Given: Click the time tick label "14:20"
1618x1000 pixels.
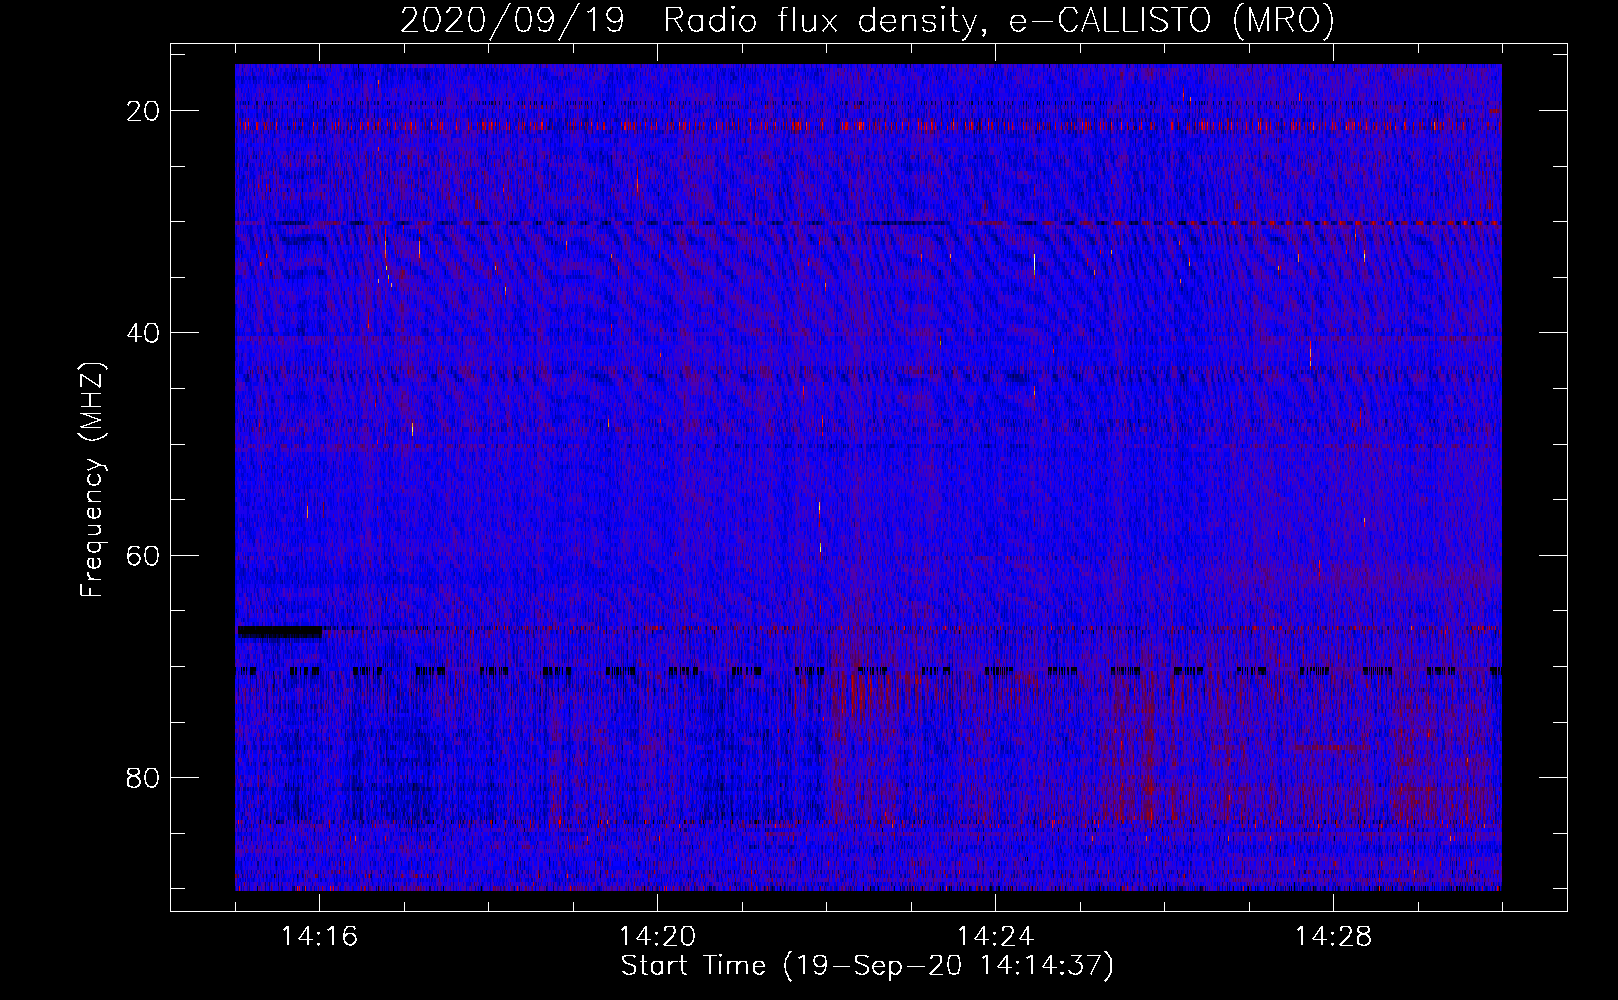Looking at the screenshot, I should click(658, 936).
